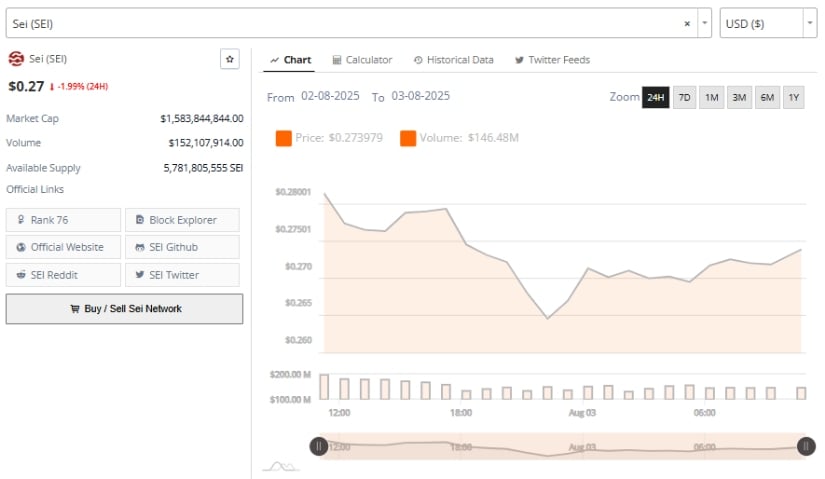Select the Chart tab
Image resolution: width=825 pixels, height=479 pixels.
point(290,60)
